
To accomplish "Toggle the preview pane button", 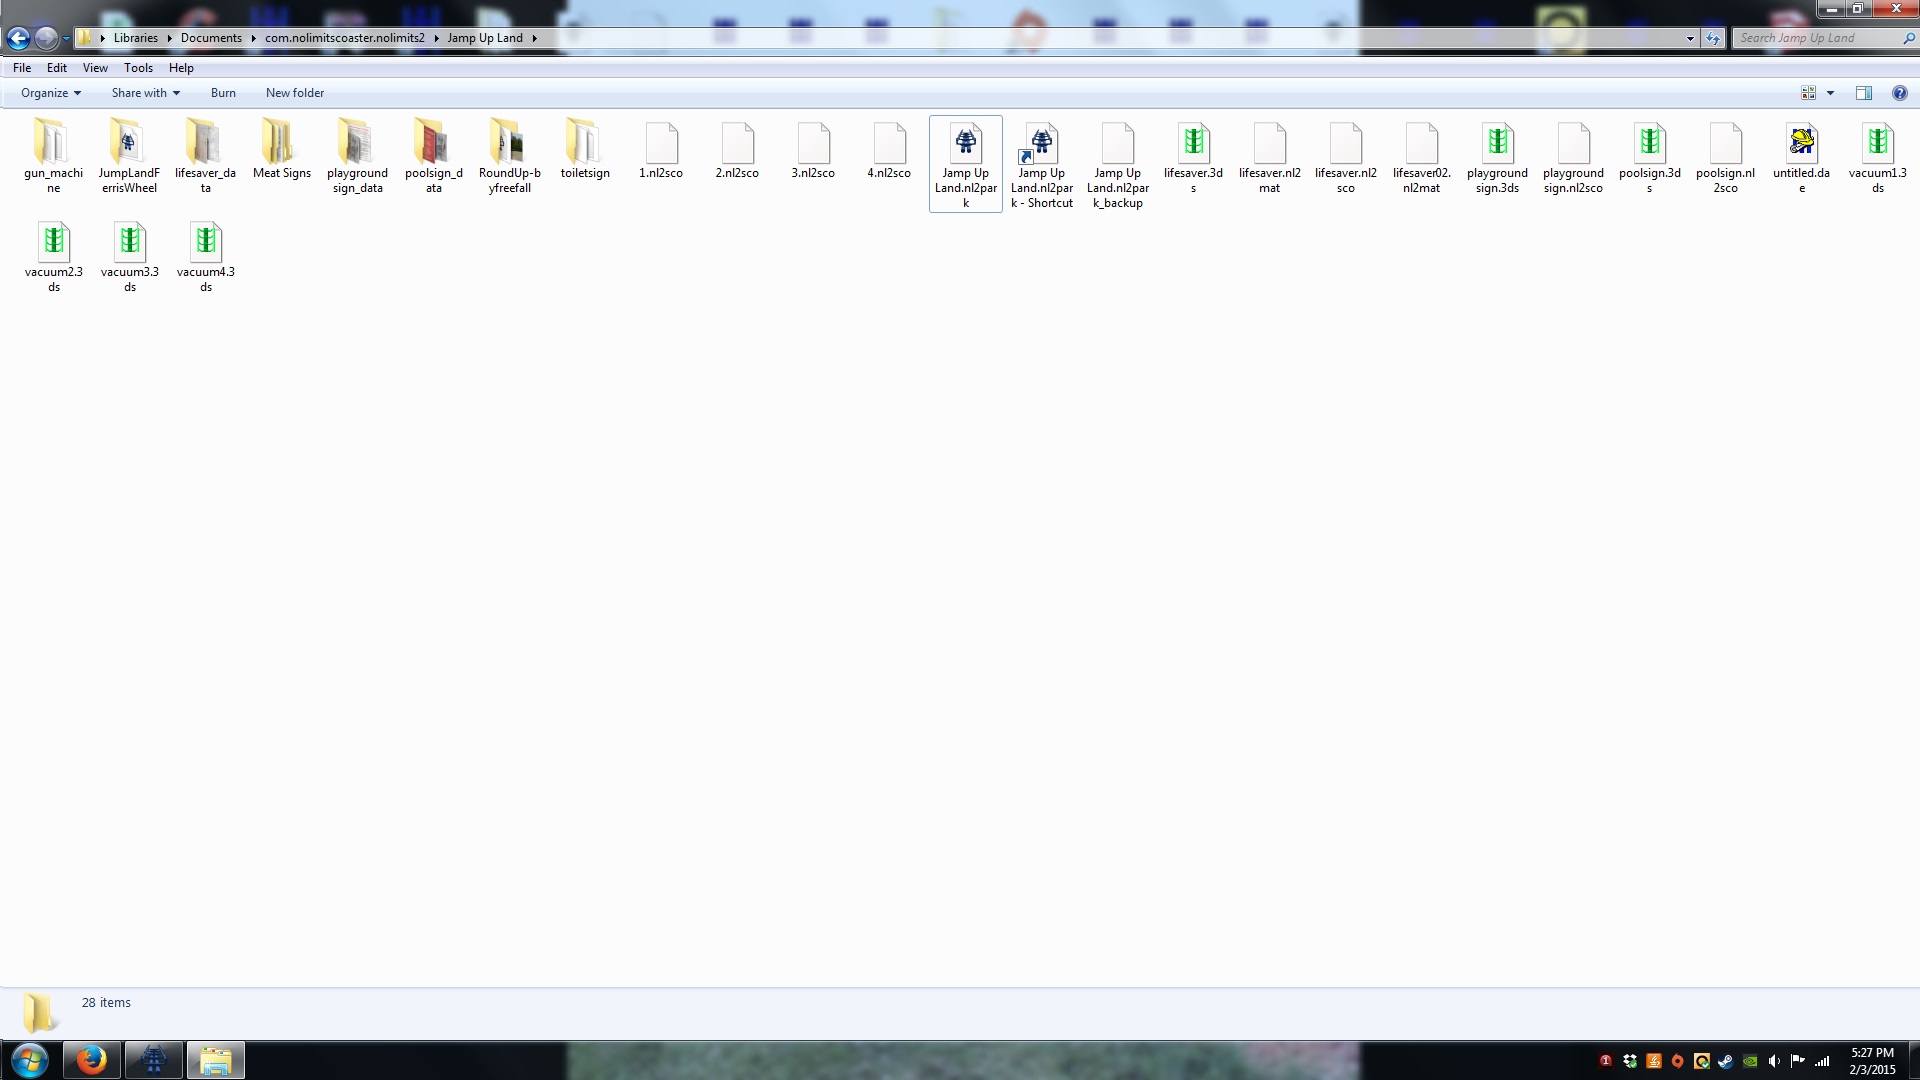I will tap(1863, 93).
